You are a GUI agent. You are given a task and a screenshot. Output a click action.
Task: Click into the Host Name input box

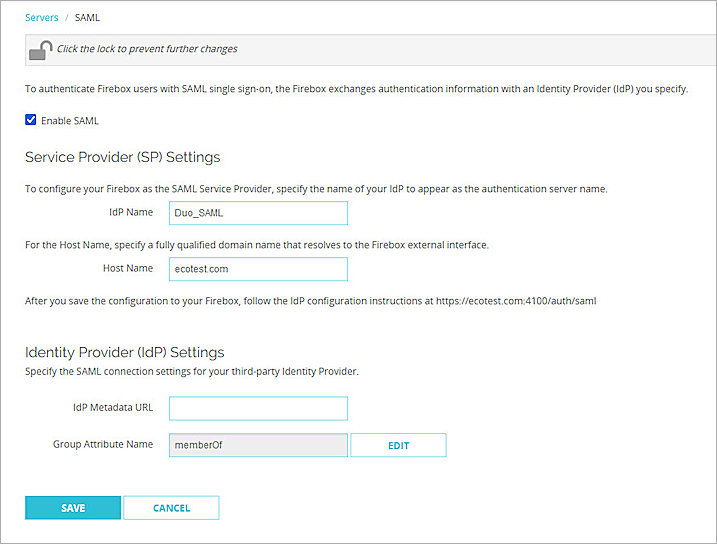coord(258,269)
